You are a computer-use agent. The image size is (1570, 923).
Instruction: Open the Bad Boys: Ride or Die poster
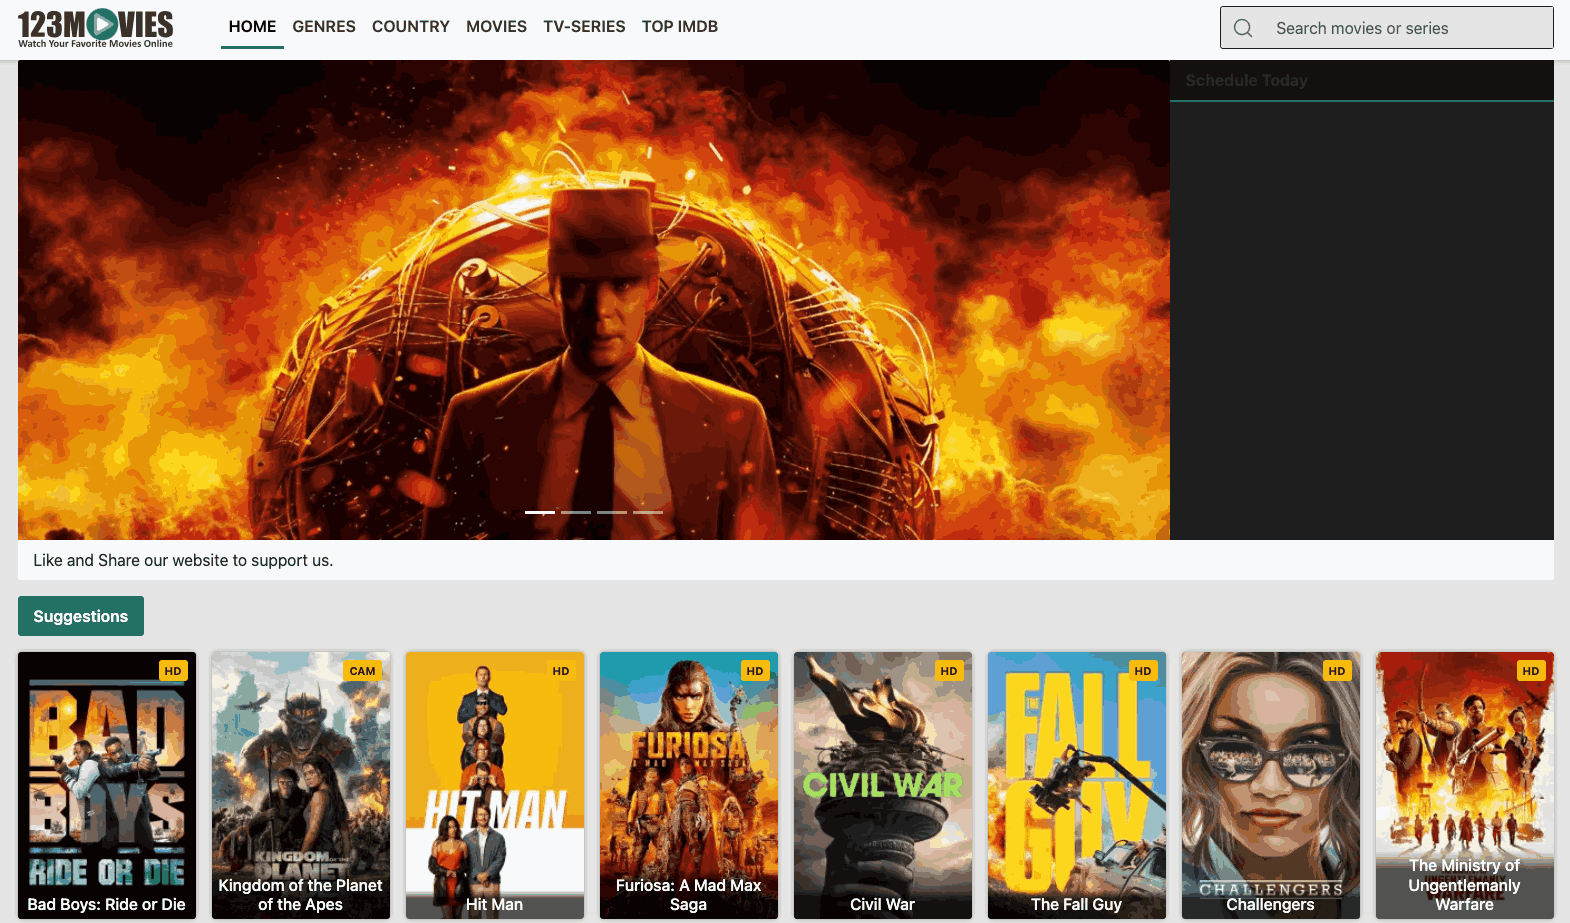(107, 785)
